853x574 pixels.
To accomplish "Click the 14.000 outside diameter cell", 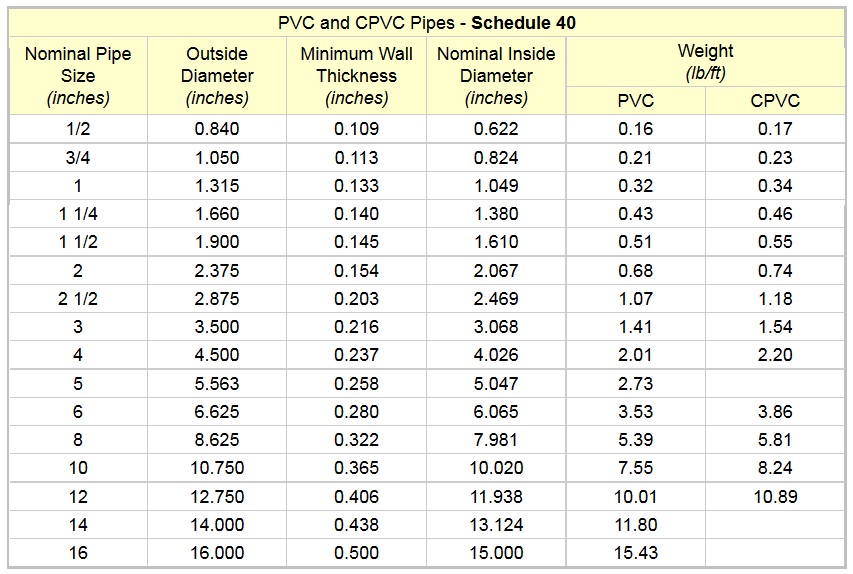I will pos(217,525).
